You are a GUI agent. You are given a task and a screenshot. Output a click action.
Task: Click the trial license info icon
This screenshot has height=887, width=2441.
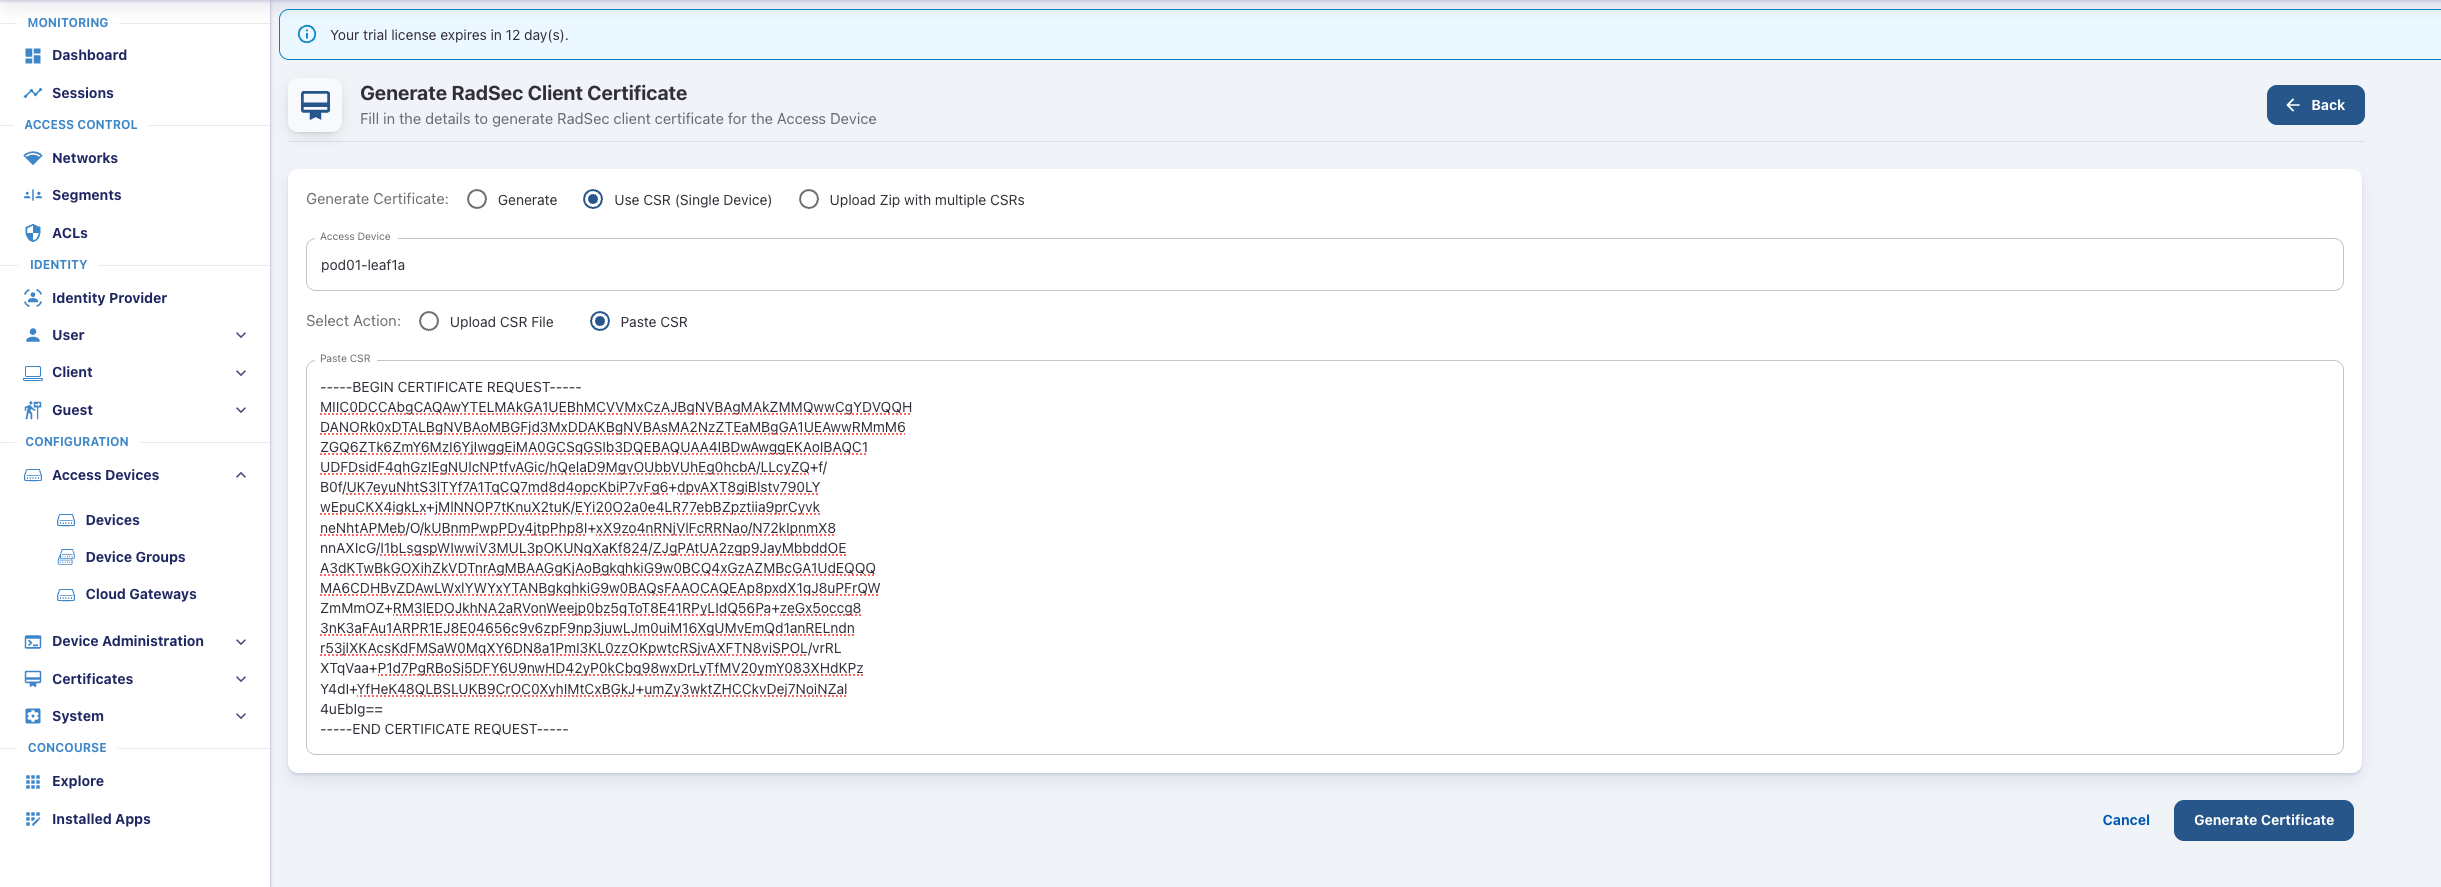(308, 35)
